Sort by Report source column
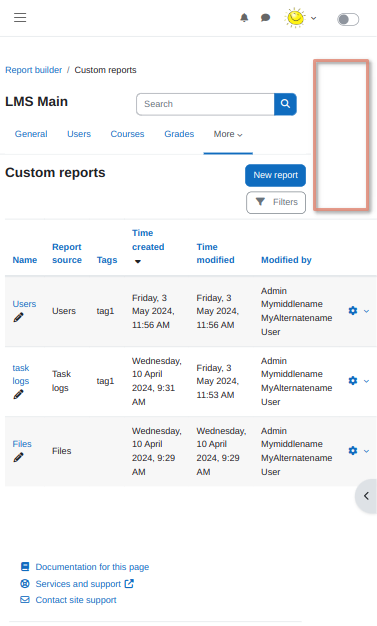Image resolution: width=377 pixels, height=626 pixels. tap(67, 254)
